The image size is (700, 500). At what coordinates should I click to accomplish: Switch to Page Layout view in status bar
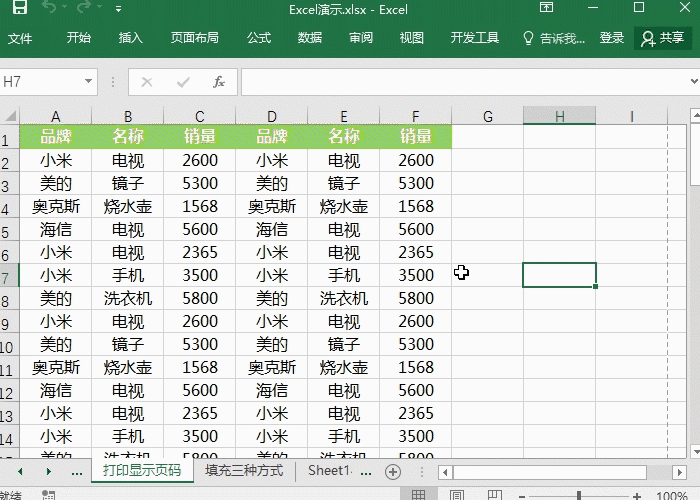click(456, 495)
